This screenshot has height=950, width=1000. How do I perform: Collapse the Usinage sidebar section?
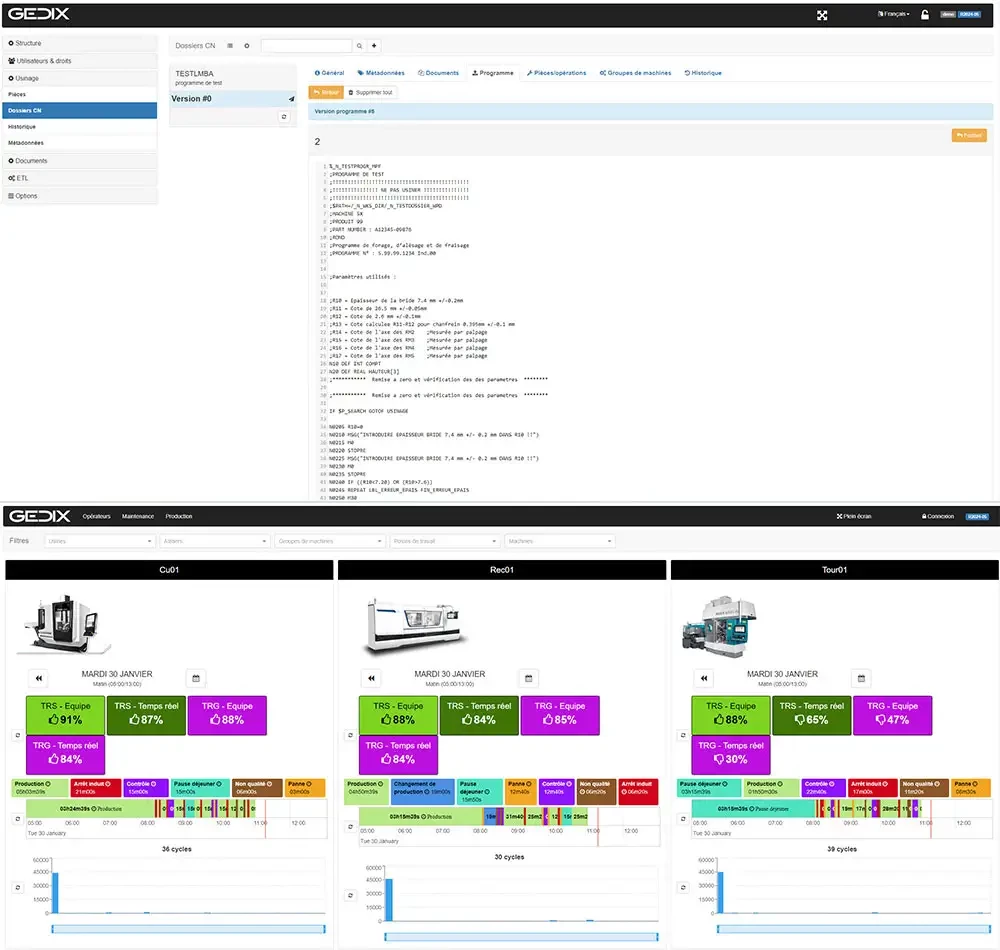(80, 78)
